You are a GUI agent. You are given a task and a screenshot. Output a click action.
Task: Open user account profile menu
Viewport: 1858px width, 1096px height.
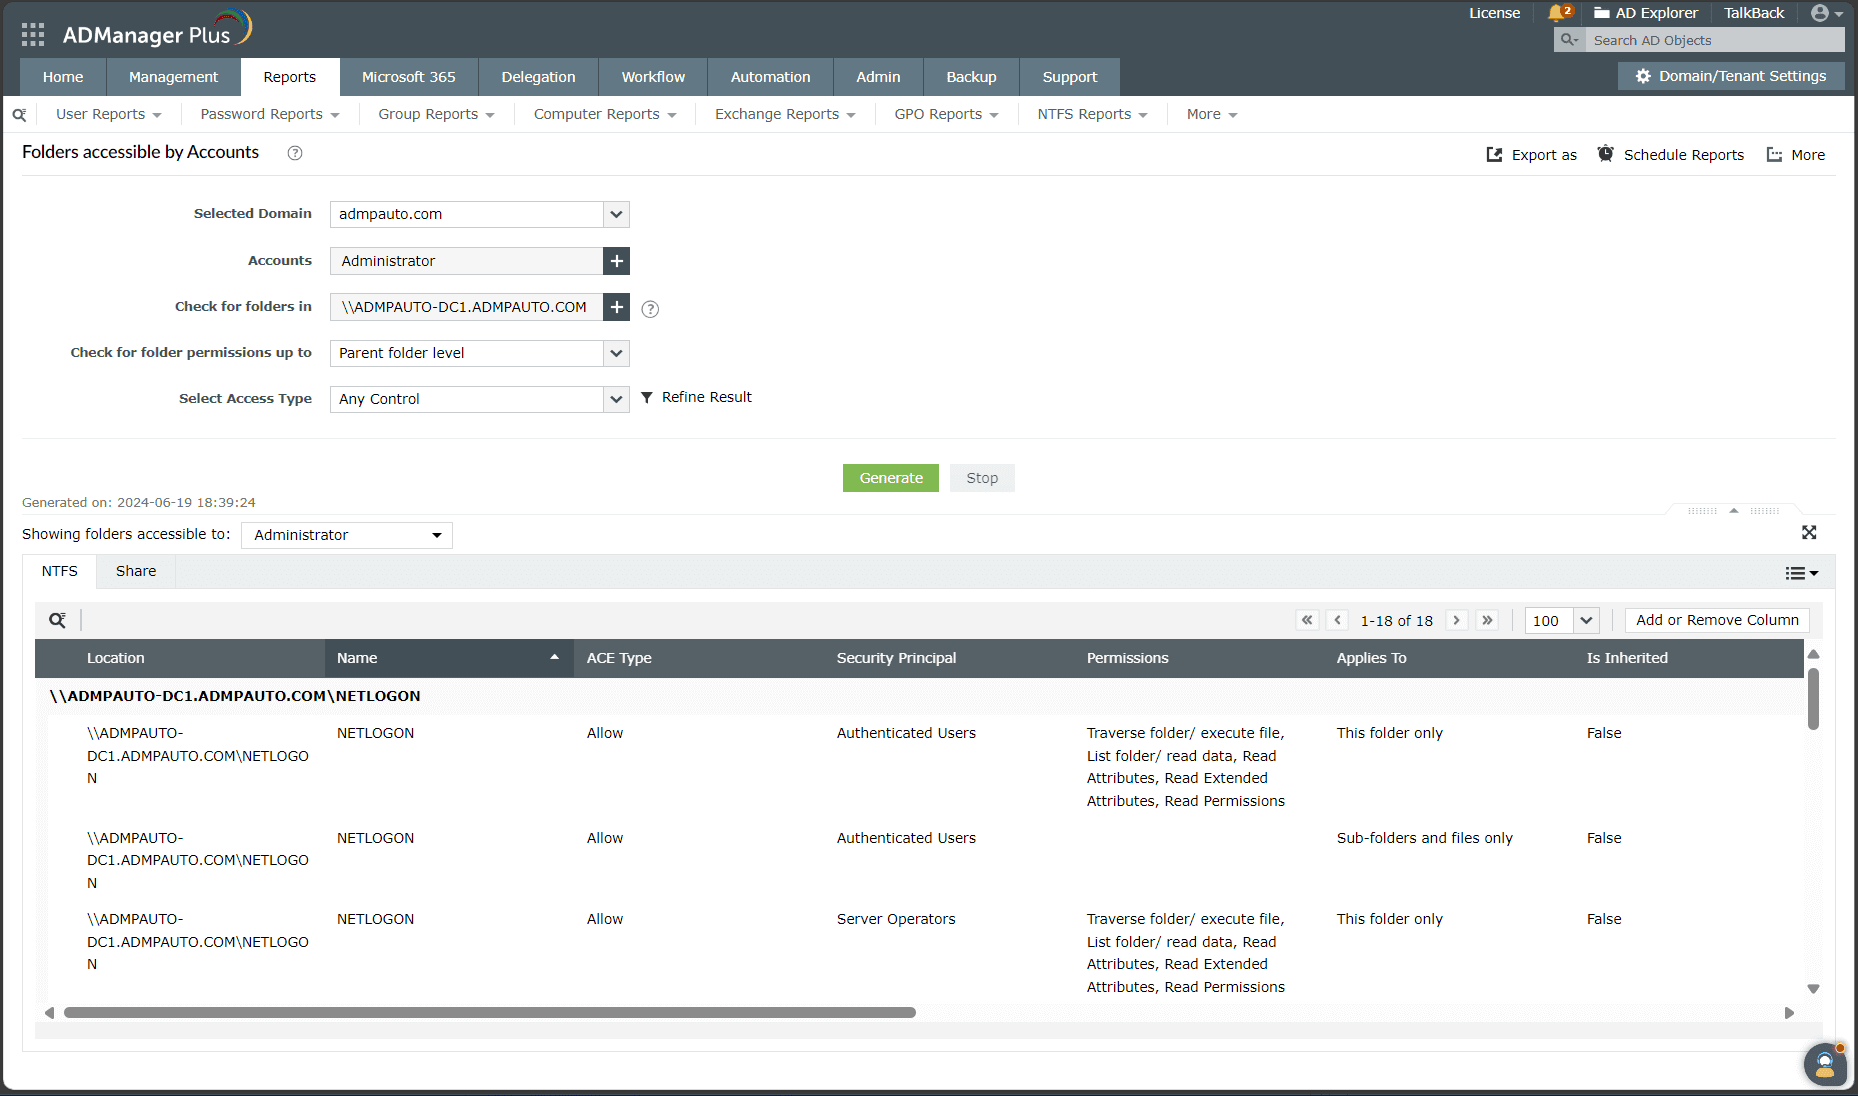[1827, 13]
